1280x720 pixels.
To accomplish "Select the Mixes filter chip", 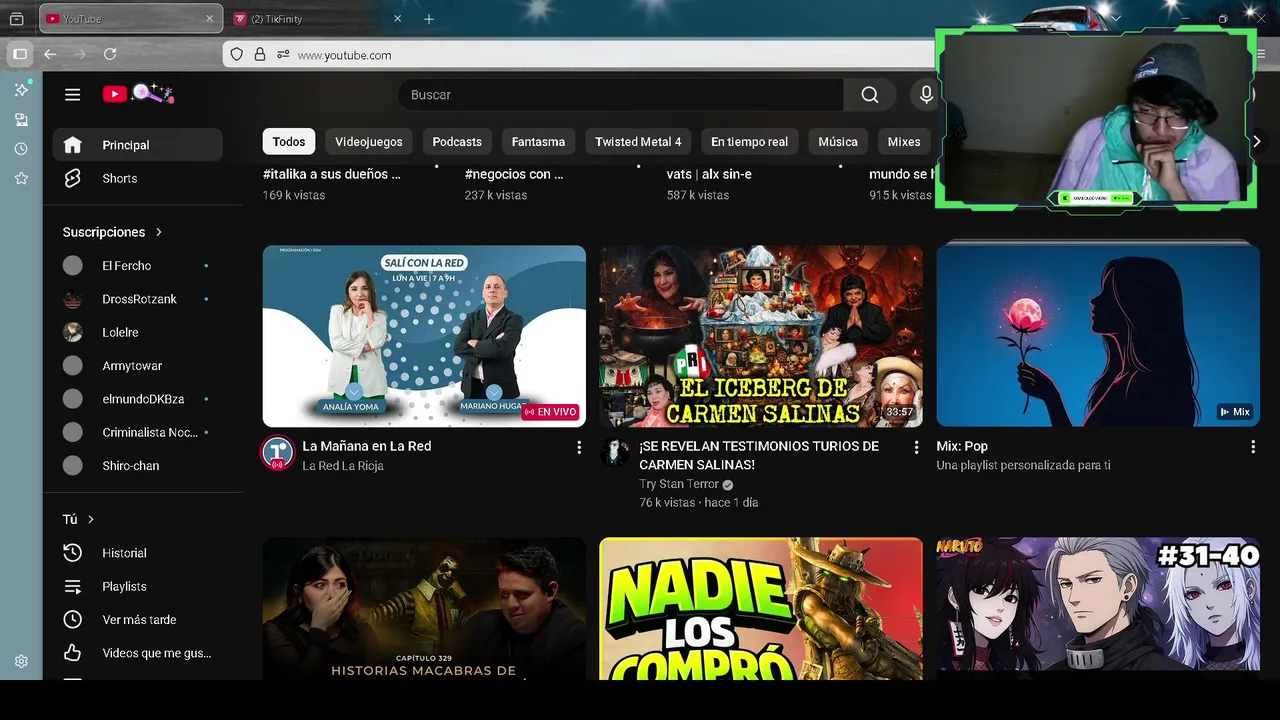I will pyautogui.click(x=904, y=142).
